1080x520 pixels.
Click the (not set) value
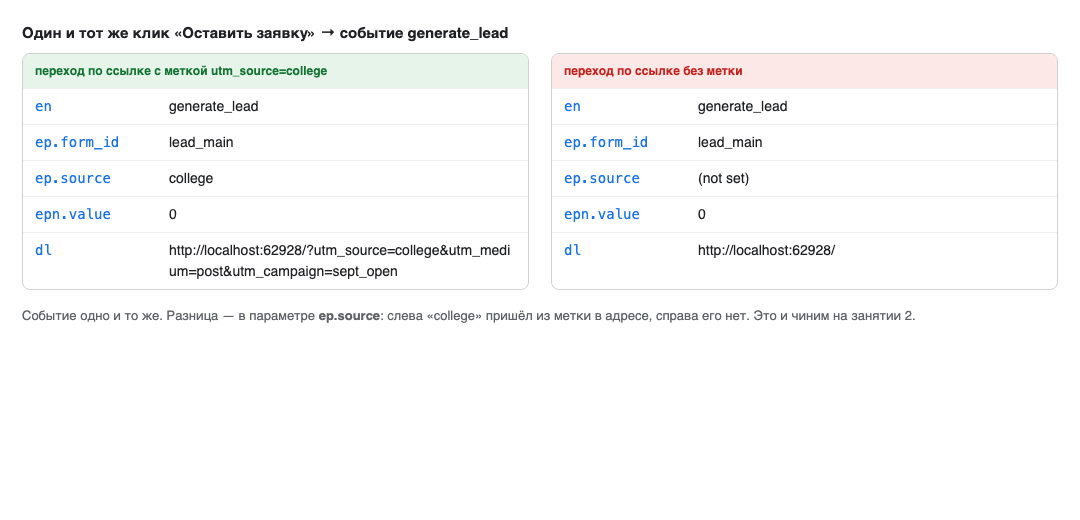pyautogui.click(x=723, y=178)
